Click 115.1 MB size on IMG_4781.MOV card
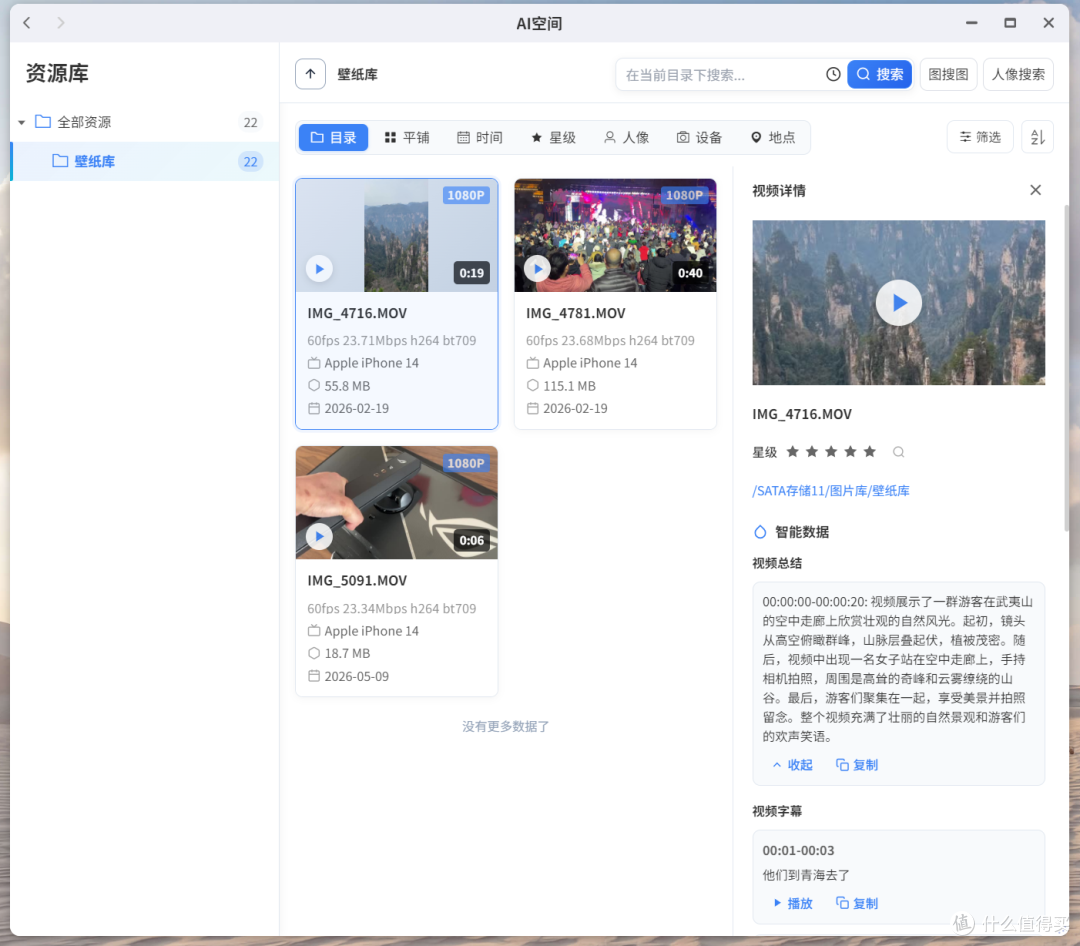This screenshot has width=1080, height=946. [569, 386]
